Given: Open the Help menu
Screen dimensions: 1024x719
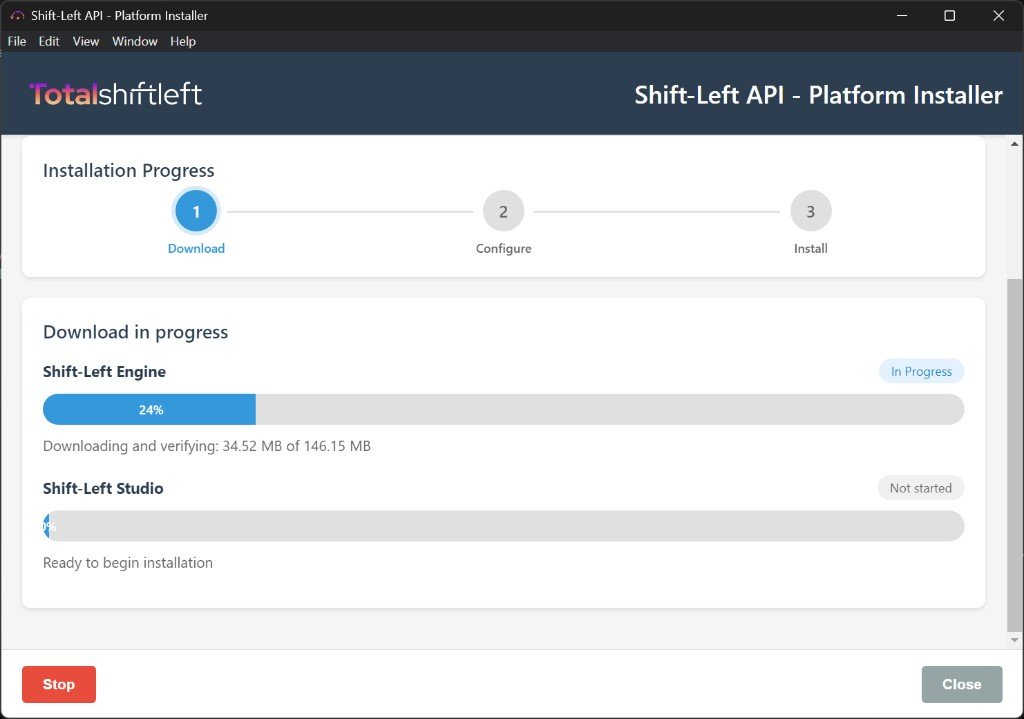Looking at the screenshot, I should [182, 41].
